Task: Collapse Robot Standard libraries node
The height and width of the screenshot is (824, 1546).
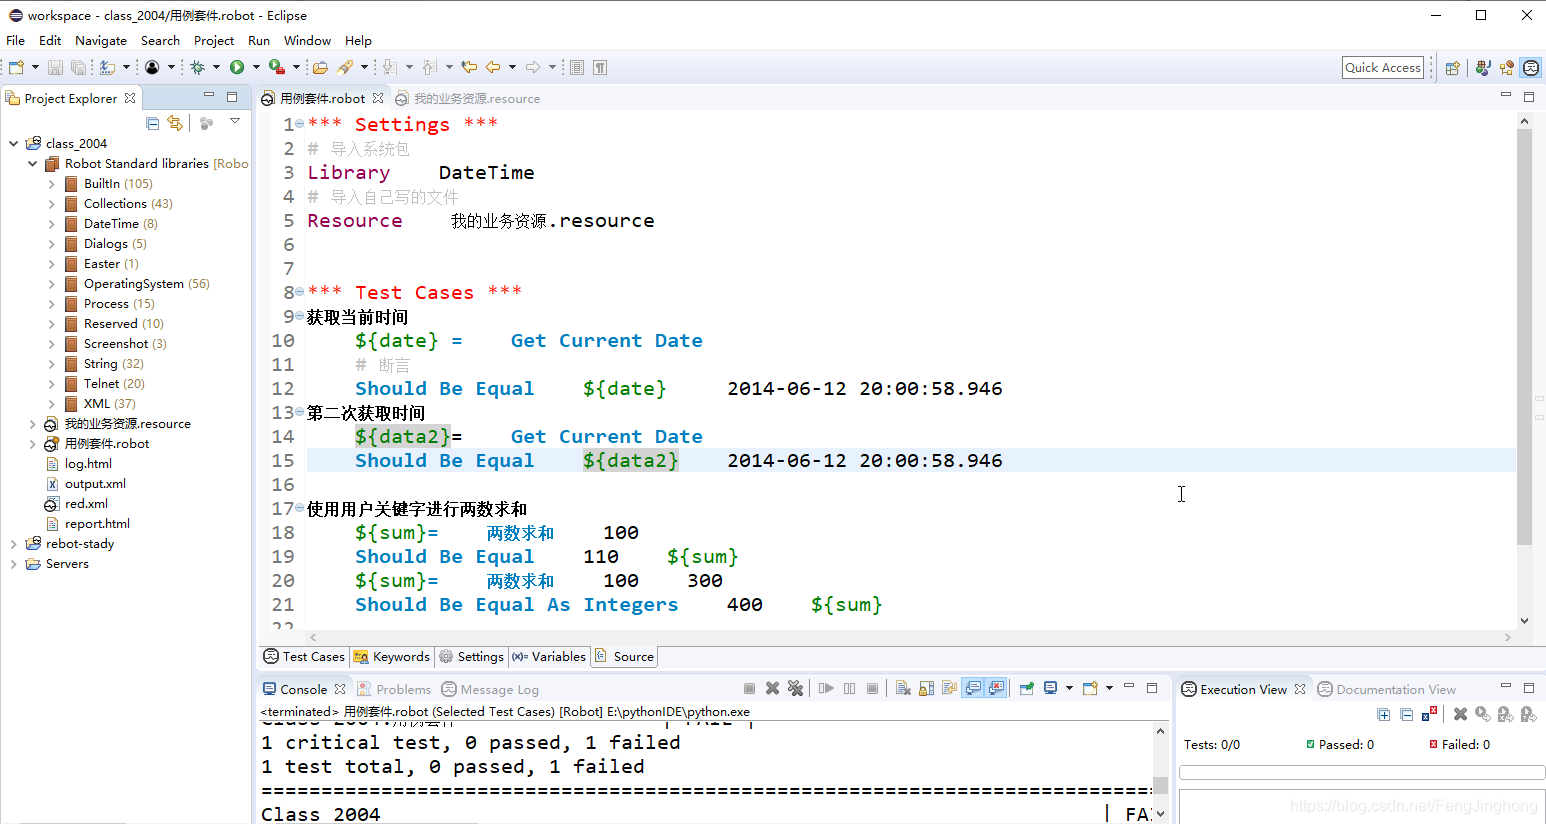Action: pos(32,163)
